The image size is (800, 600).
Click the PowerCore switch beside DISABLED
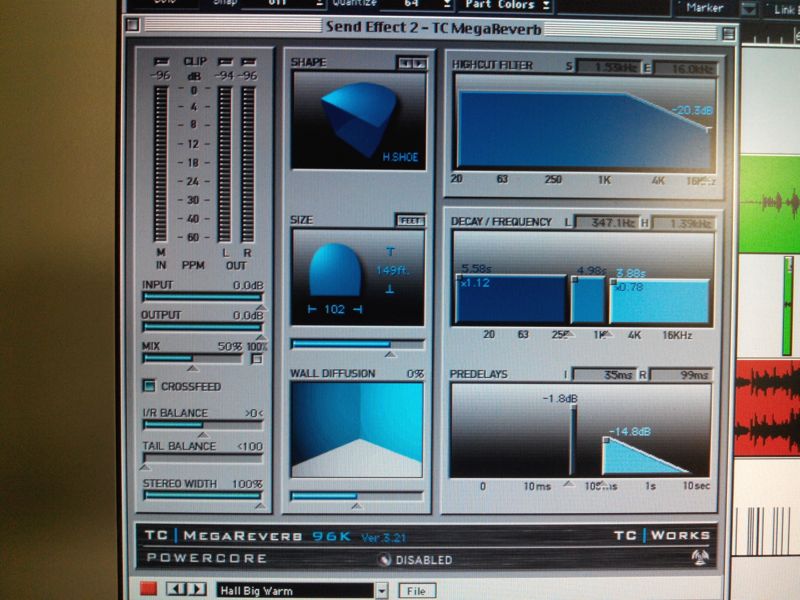384,560
